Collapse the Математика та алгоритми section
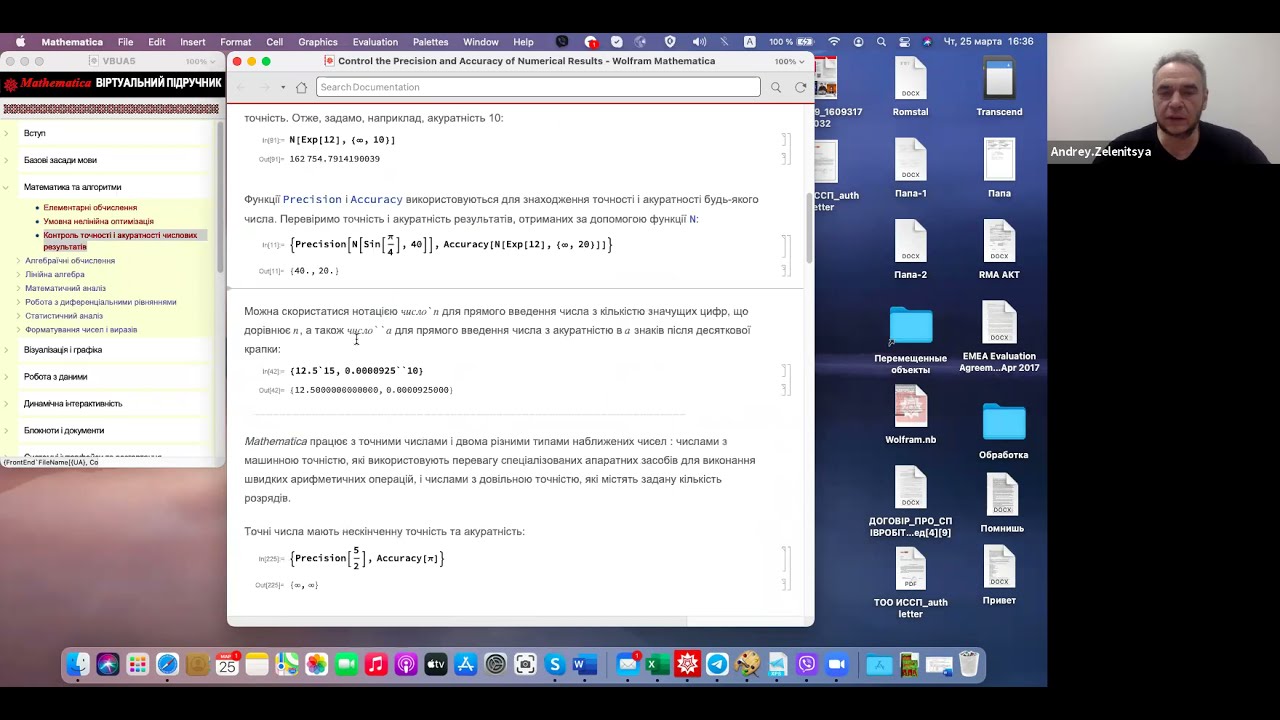 pos(6,187)
